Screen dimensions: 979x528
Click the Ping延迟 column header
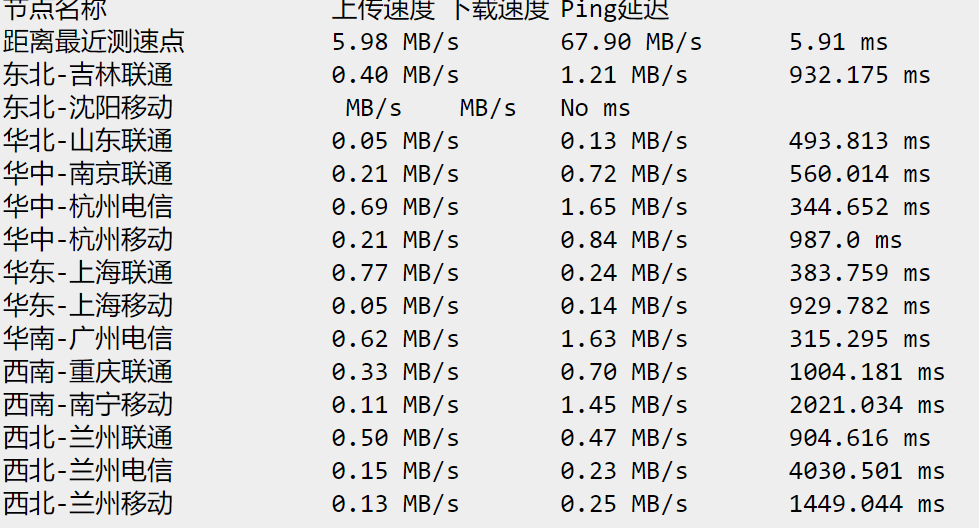click(x=614, y=10)
